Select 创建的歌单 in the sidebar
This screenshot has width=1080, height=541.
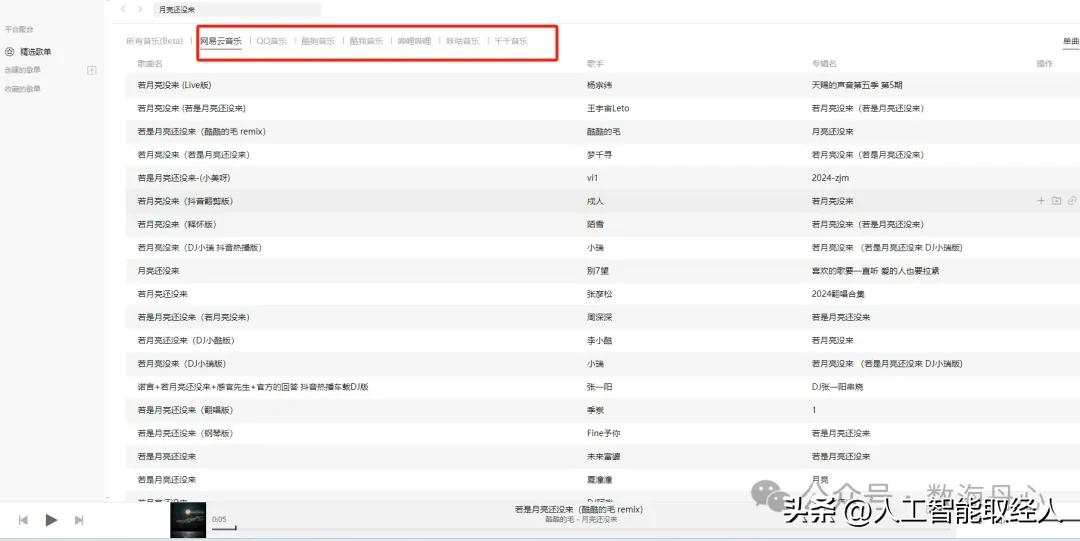point(23,70)
